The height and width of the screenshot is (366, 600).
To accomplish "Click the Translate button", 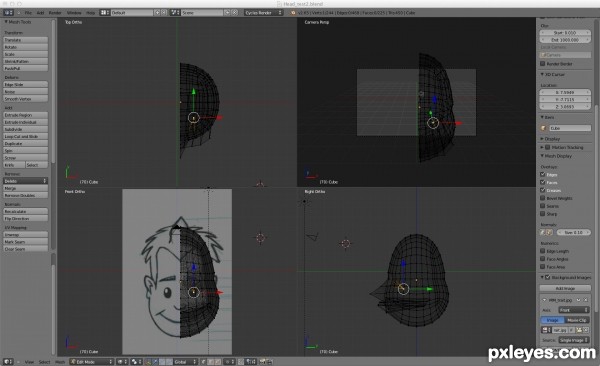I will click(26, 40).
